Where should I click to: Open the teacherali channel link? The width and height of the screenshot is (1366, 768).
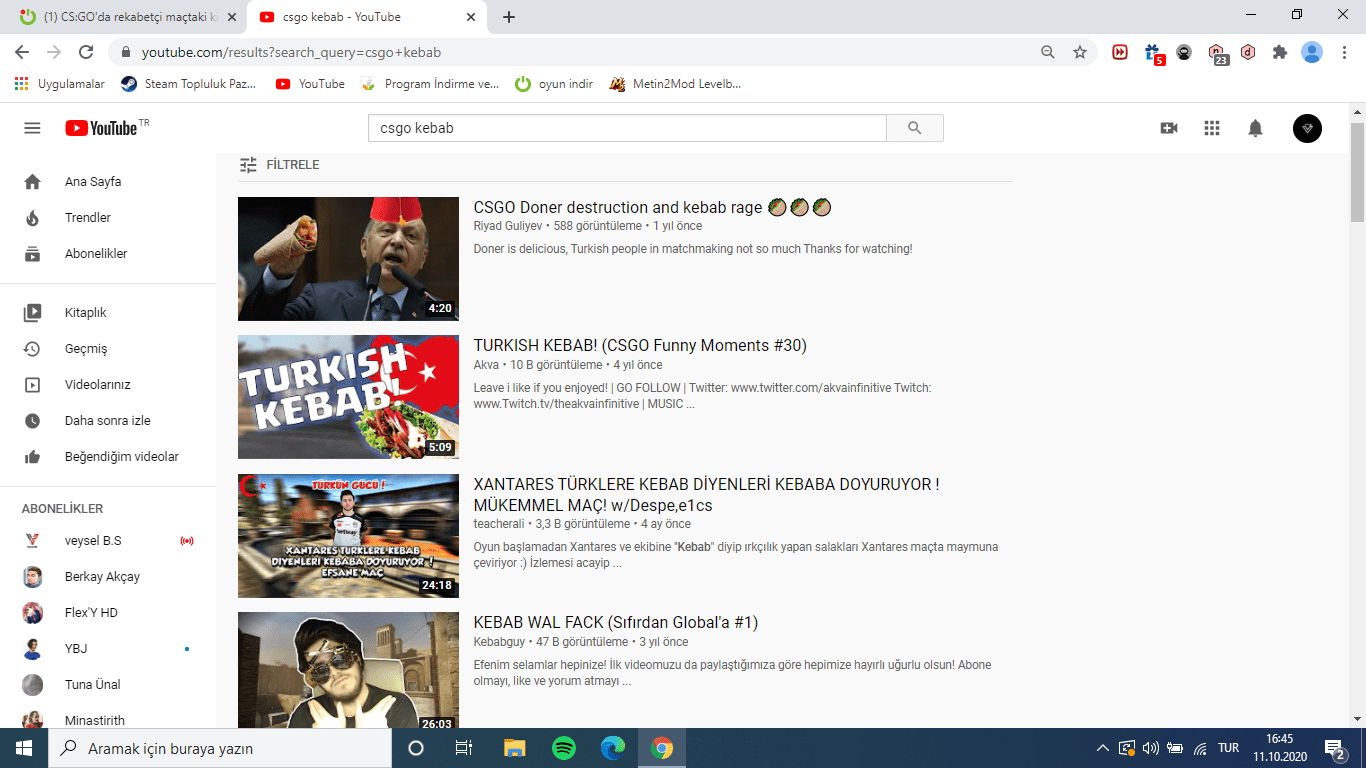click(499, 524)
